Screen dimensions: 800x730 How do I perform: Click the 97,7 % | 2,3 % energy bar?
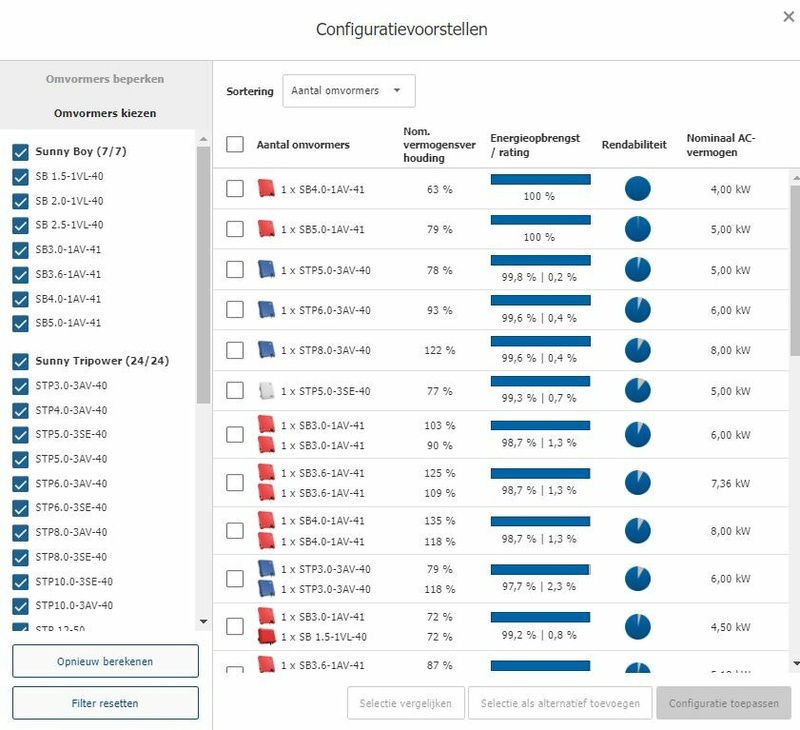coord(540,569)
